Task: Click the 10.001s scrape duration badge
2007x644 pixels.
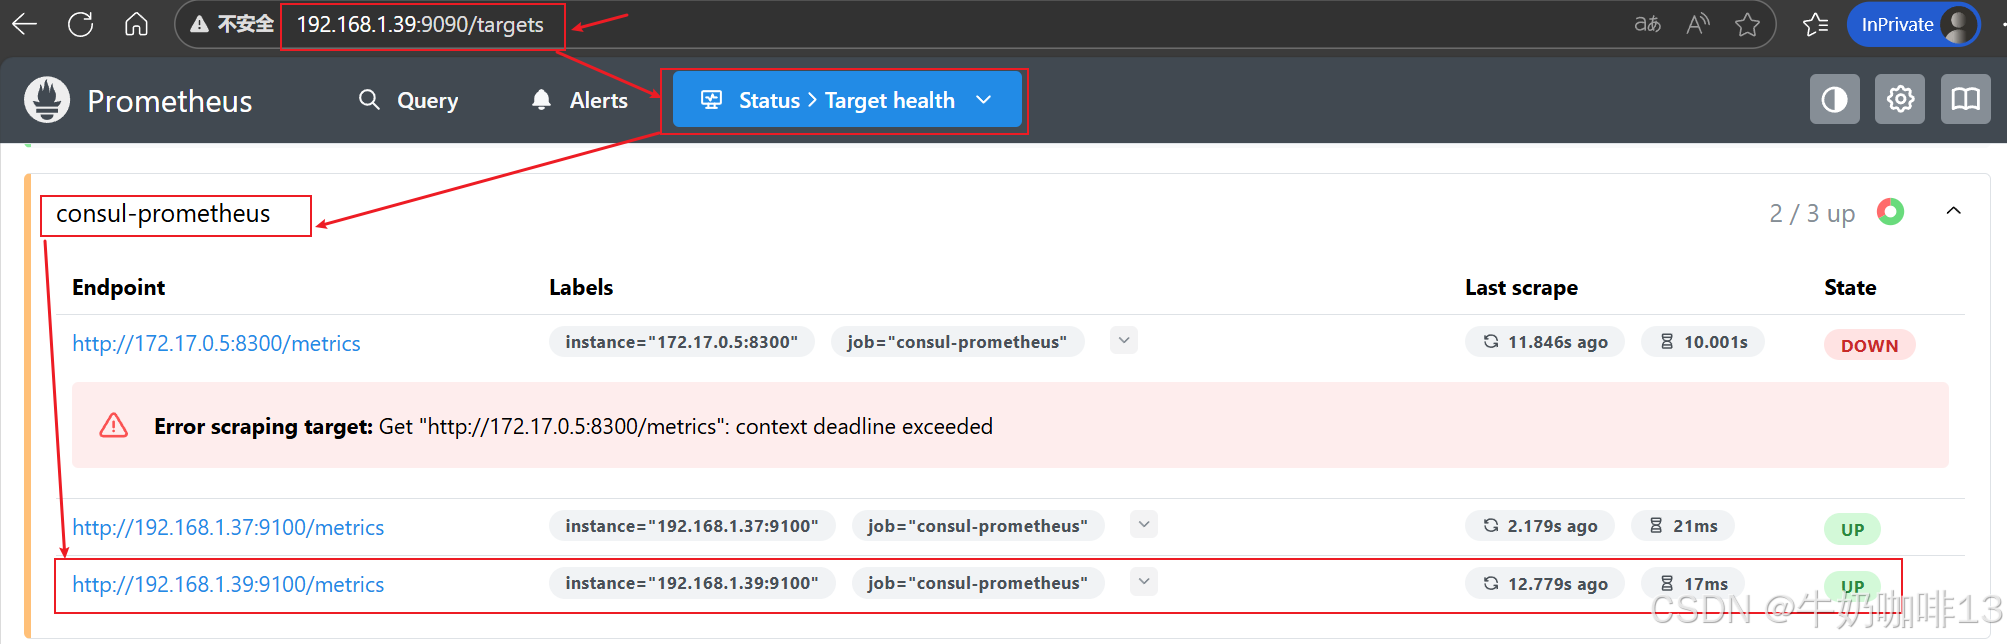Action: [1703, 342]
